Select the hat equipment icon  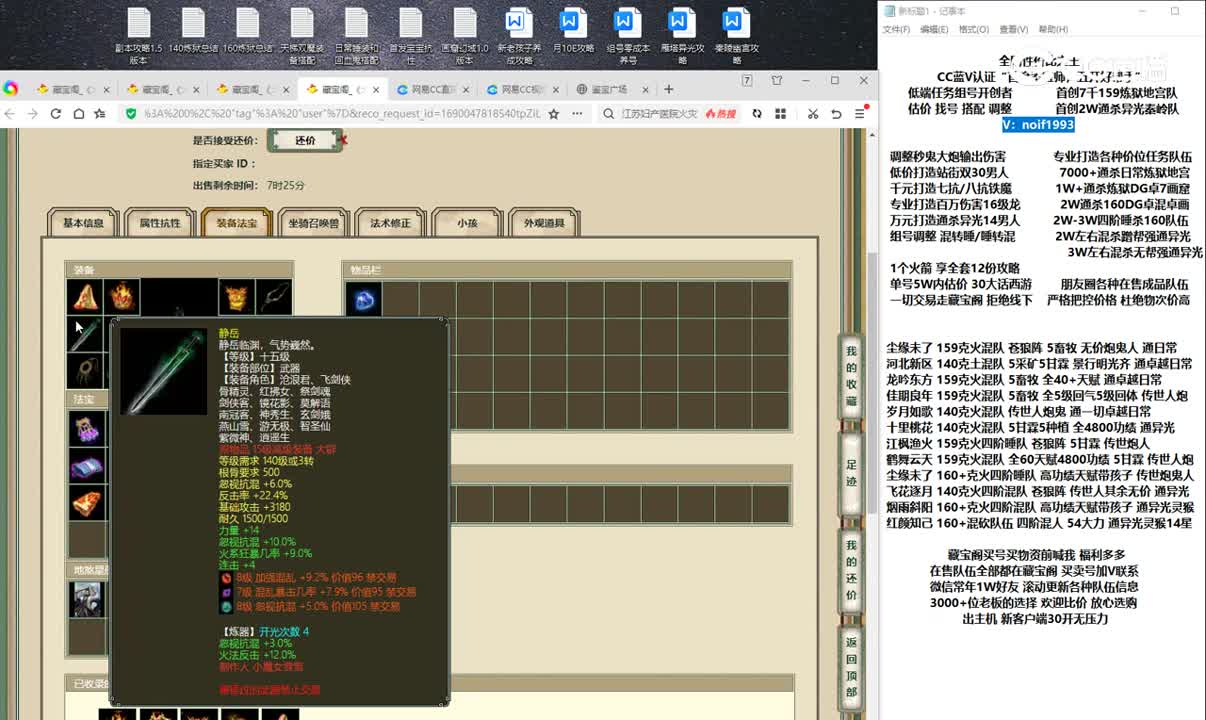85,296
